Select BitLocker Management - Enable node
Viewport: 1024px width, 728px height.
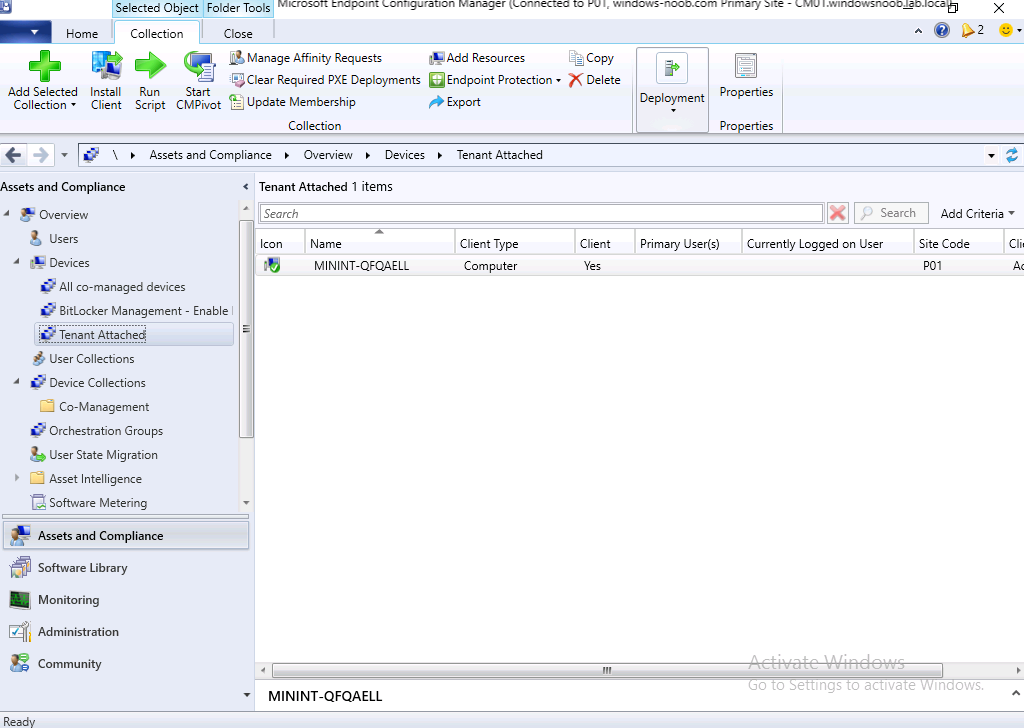(135, 311)
